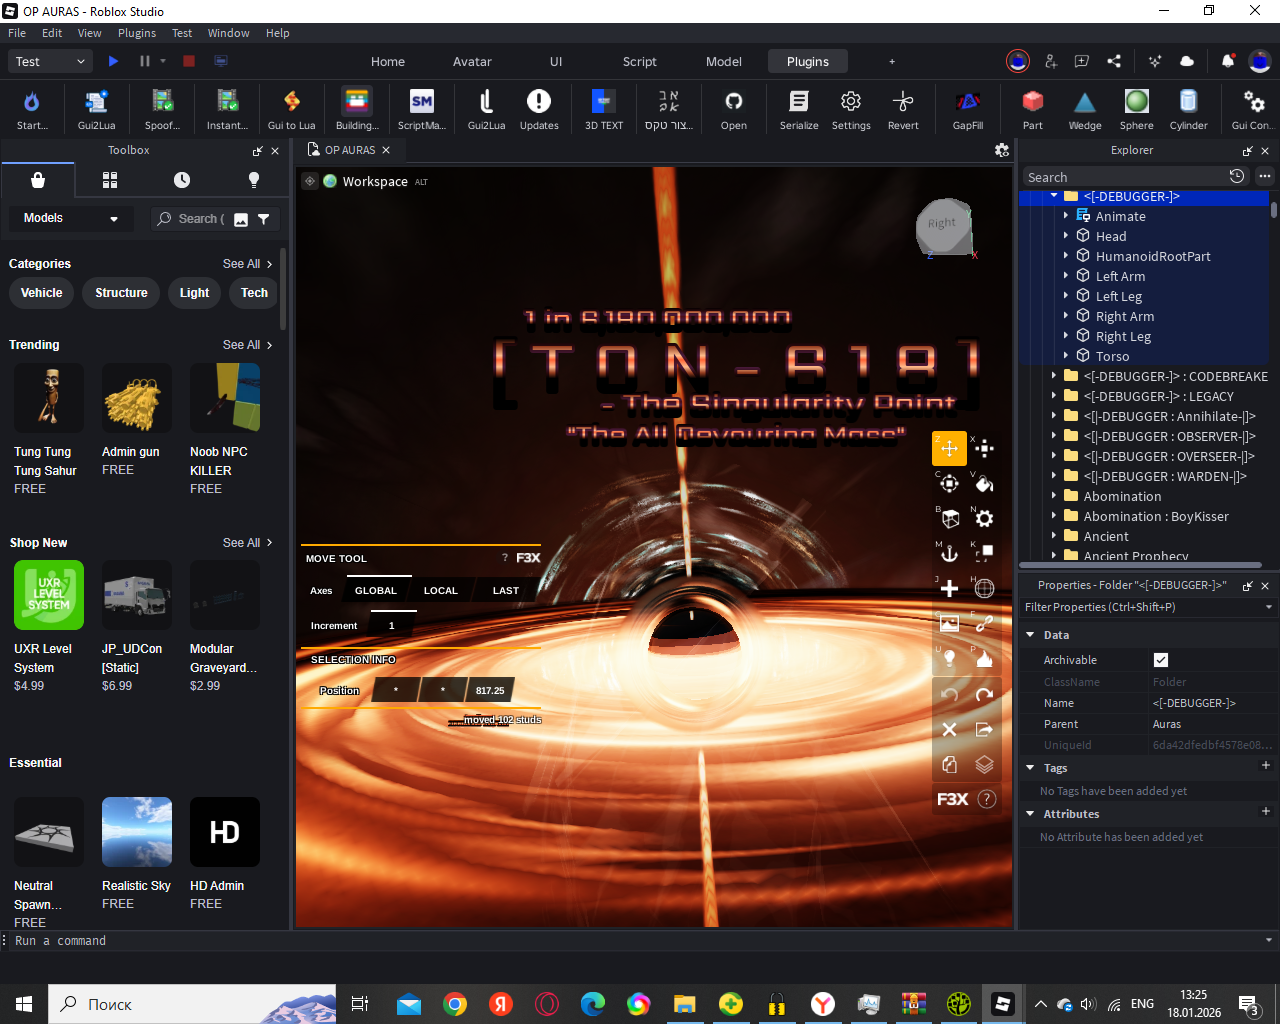1280x1024 pixels.
Task: Open the F3X explorer layers icon
Action: [985, 765]
